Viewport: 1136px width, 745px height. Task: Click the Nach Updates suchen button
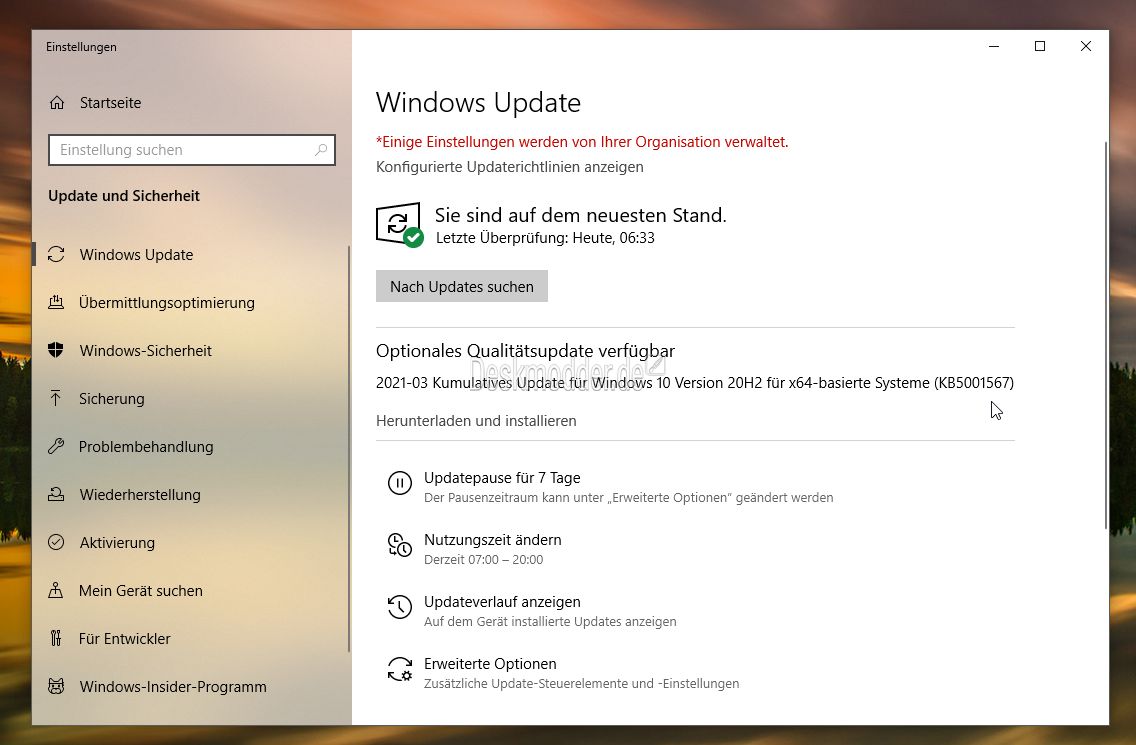tap(462, 286)
